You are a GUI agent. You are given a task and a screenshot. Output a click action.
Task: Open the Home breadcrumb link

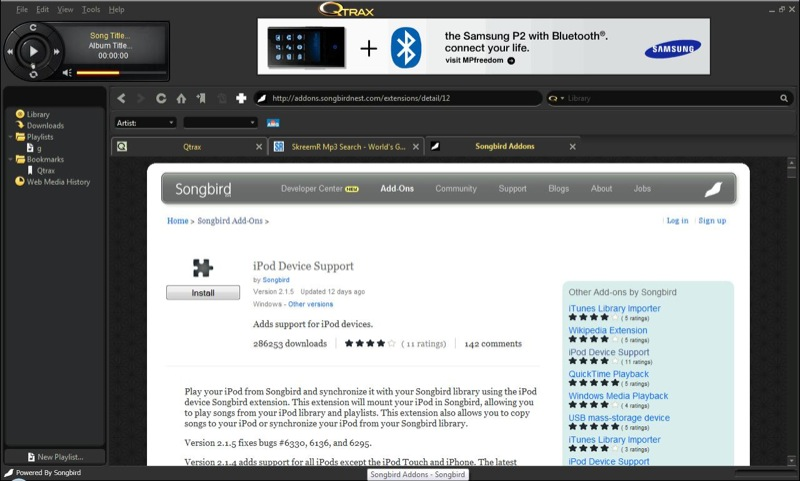pos(178,221)
